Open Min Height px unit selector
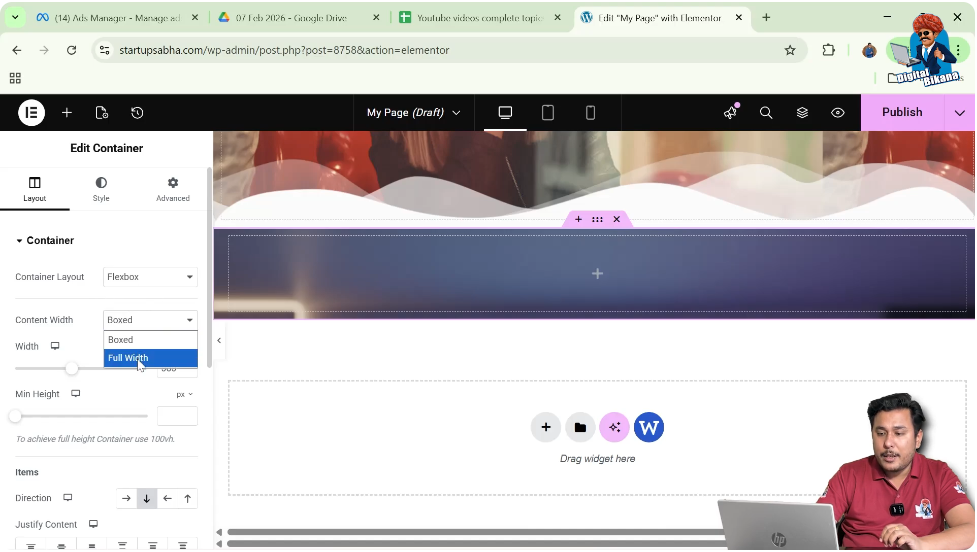This screenshot has height=552, width=977. (x=184, y=394)
